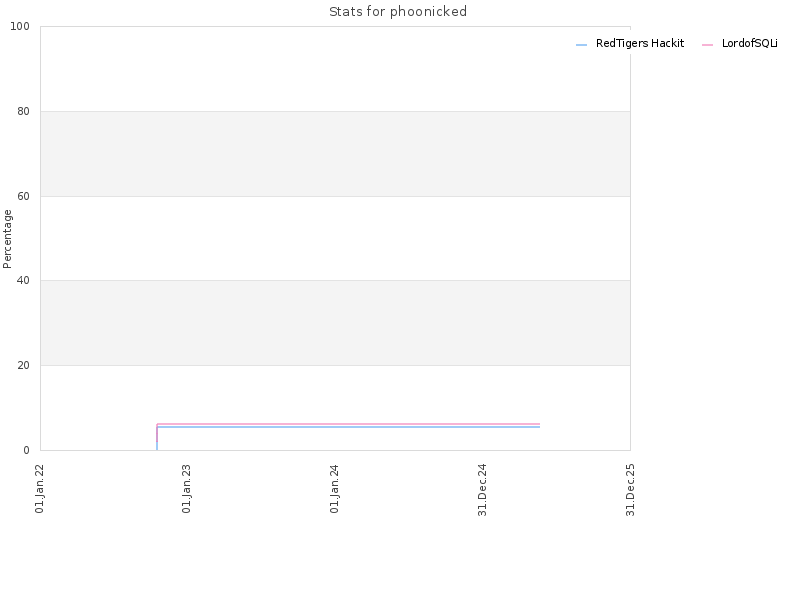The width and height of the screenshot is (800, 600).
Task: Click the 01.Jan.23 x-axis label
Action: [187, 489]
